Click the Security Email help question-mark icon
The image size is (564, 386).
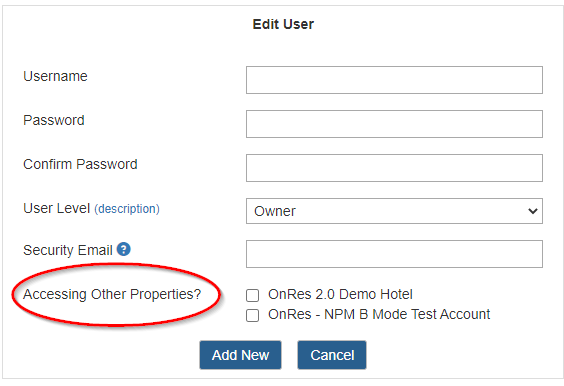pos(123,249)
